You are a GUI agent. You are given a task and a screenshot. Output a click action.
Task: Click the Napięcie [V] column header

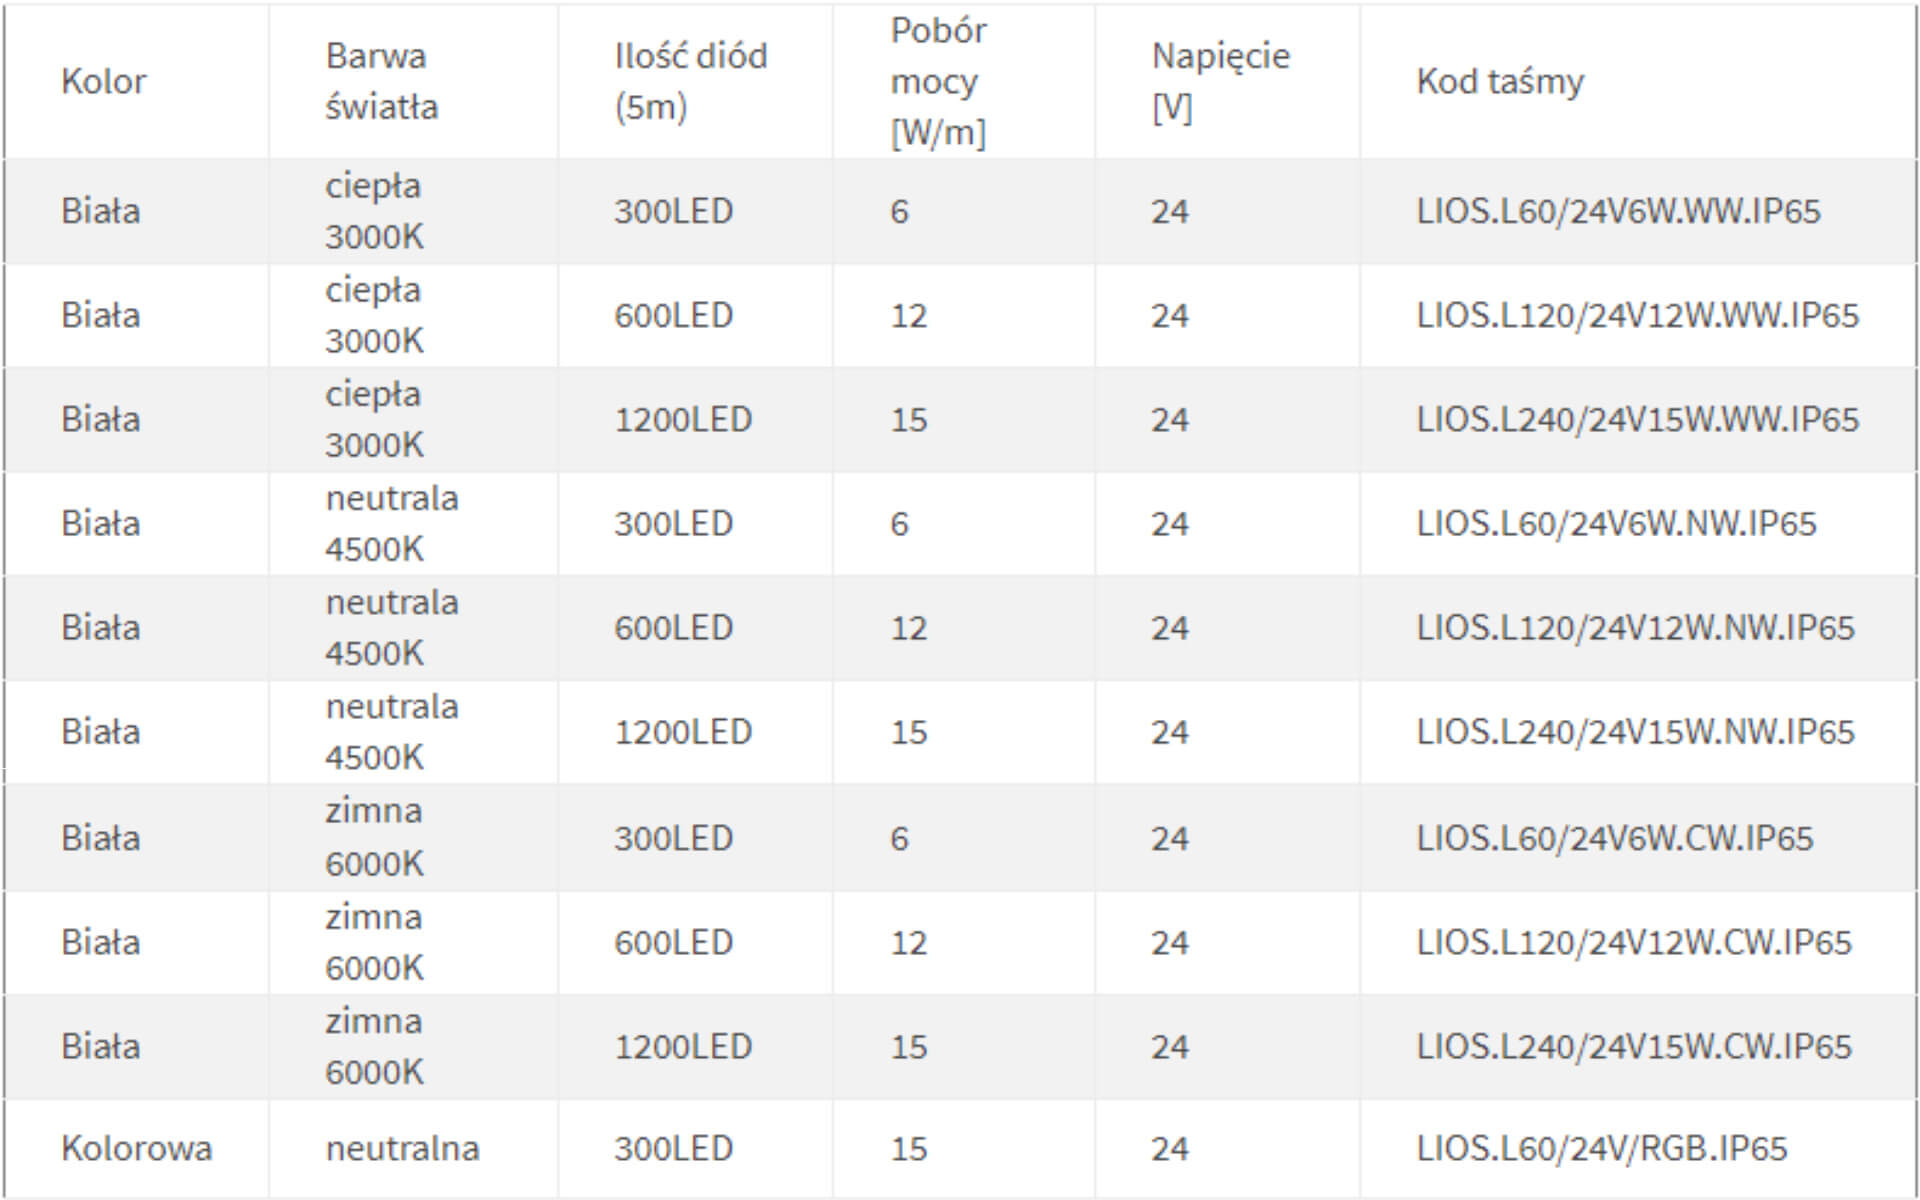pyautogui.click(x=1220, y=81)
